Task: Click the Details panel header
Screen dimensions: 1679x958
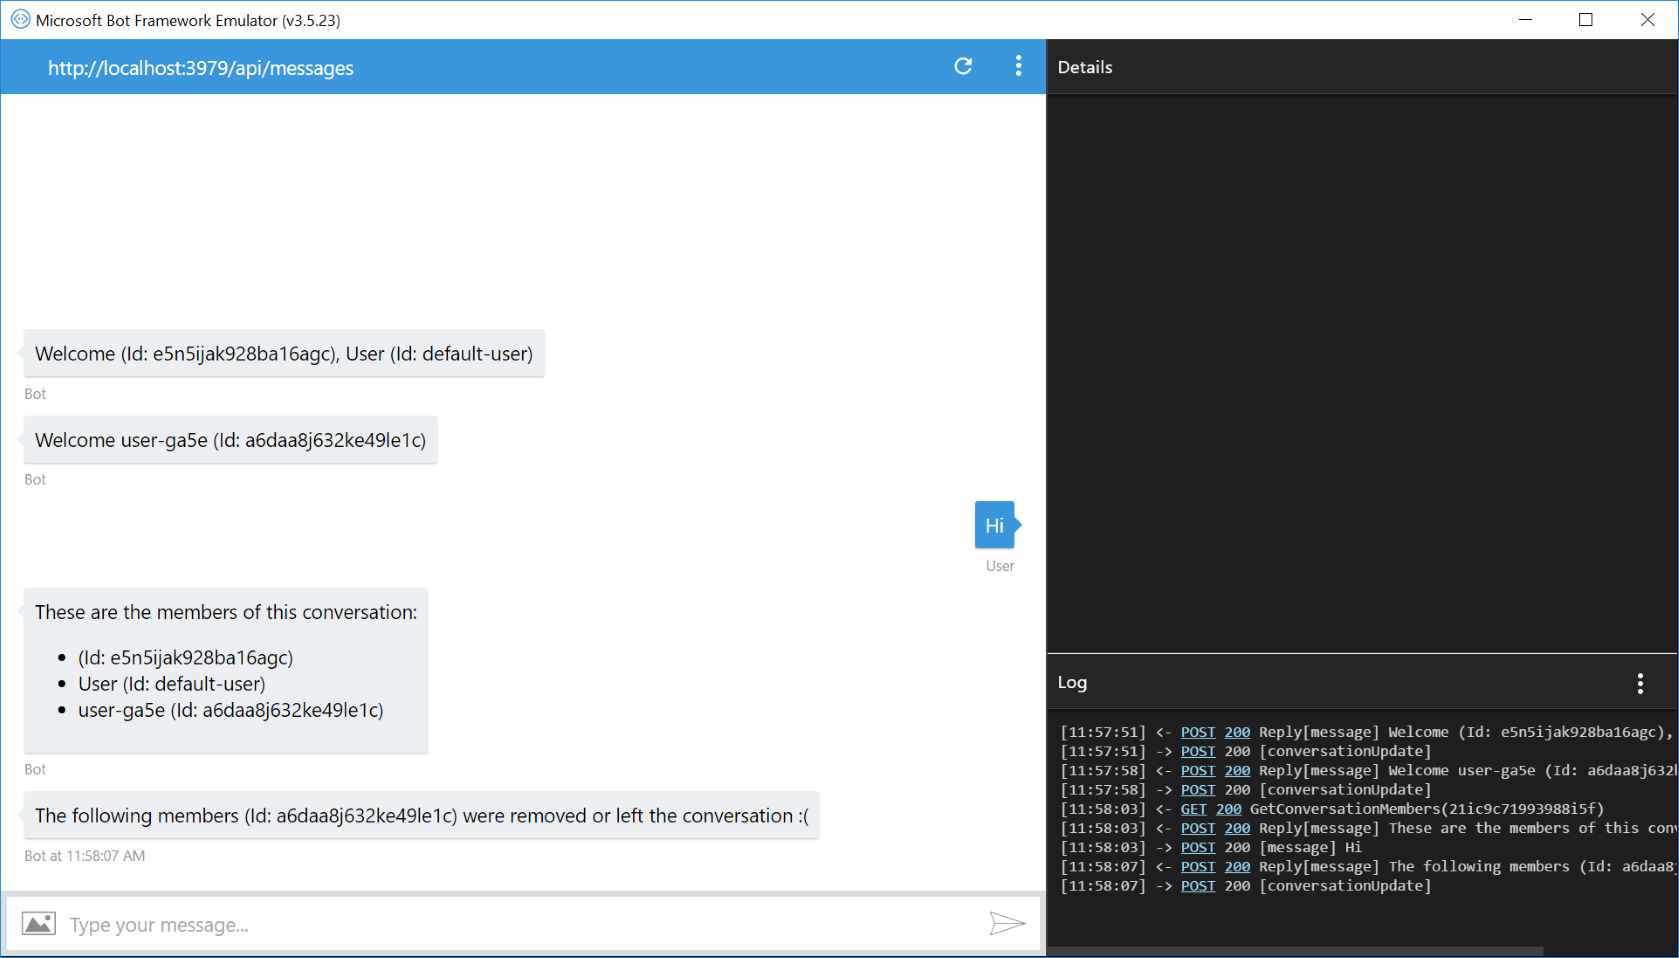Action: [x=1362, y=67]
